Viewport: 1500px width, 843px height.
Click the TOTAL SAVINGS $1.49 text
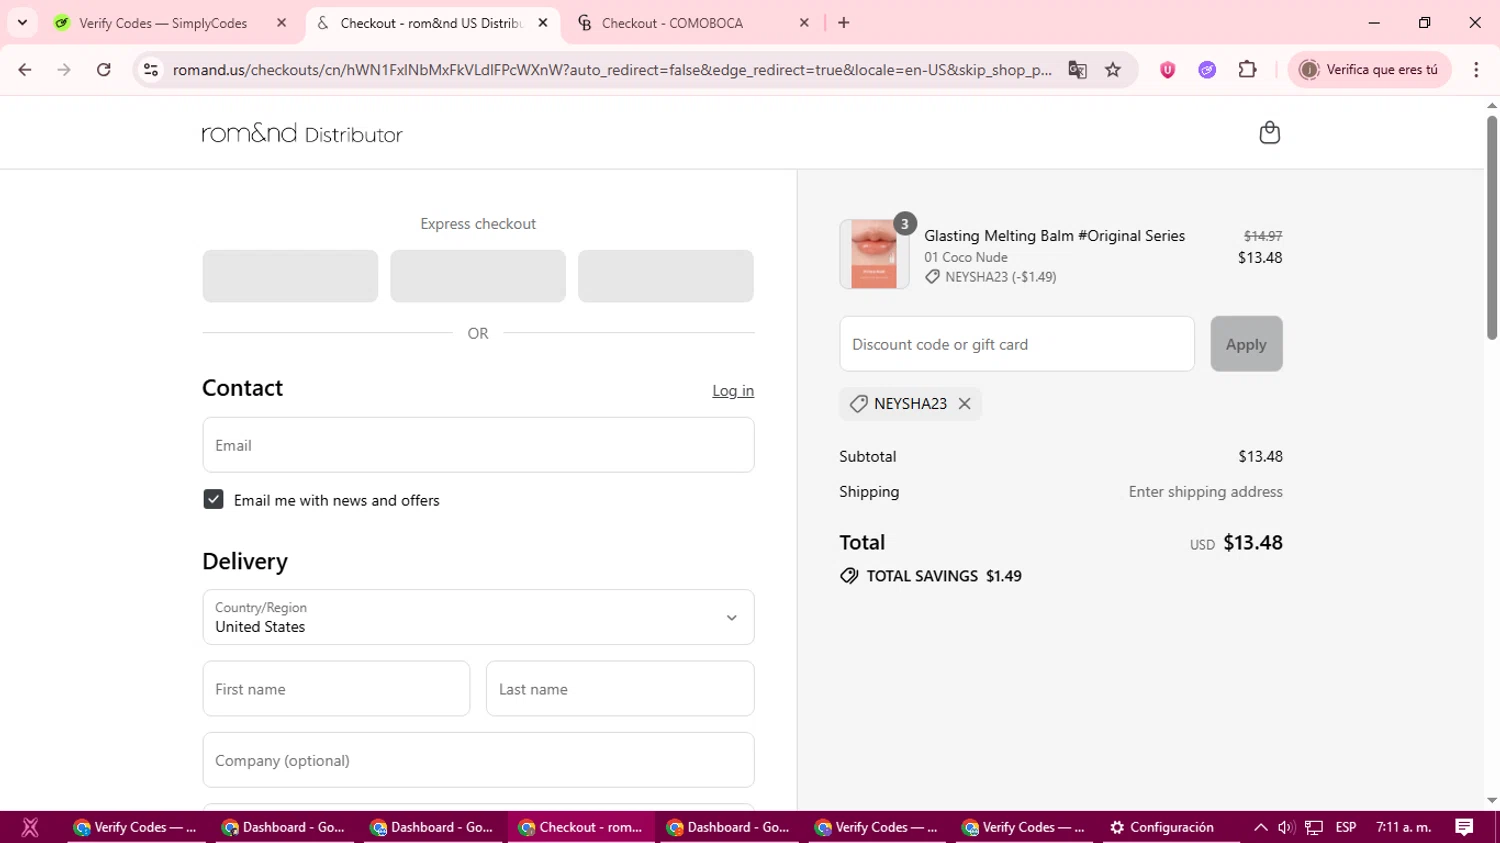coord(944,576)
